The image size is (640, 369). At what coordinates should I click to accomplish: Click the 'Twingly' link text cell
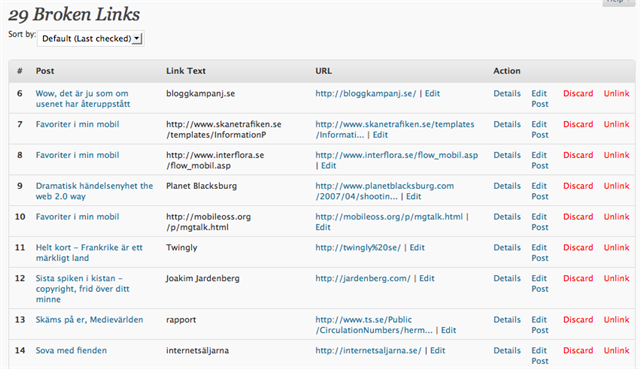(x=182, y=248)
